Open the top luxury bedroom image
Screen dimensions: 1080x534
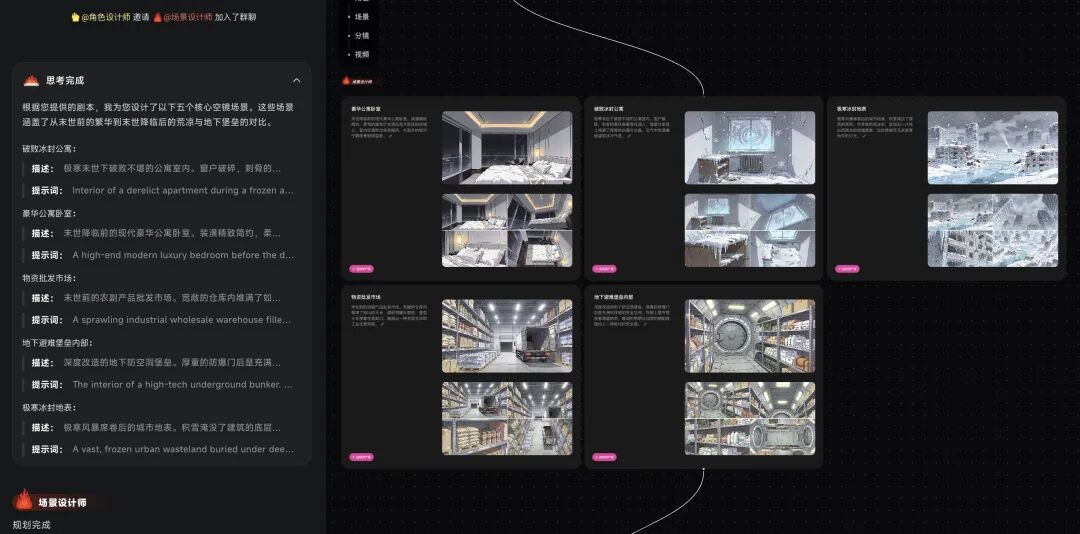click(x=507, y=147)
